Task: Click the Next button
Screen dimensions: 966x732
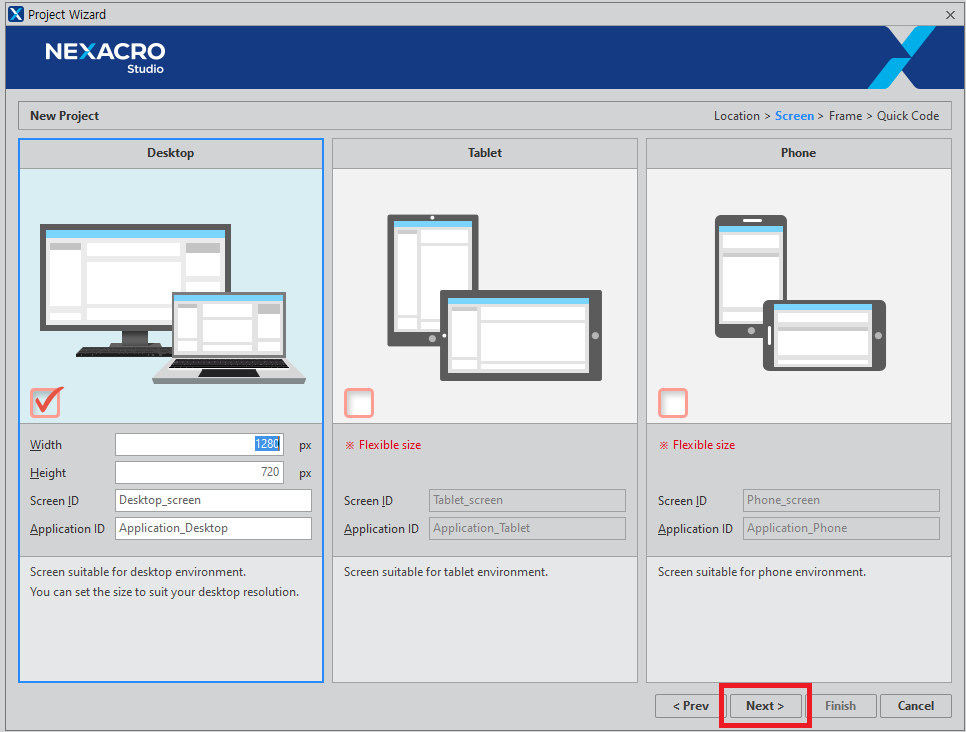Action: pos(764,706)
